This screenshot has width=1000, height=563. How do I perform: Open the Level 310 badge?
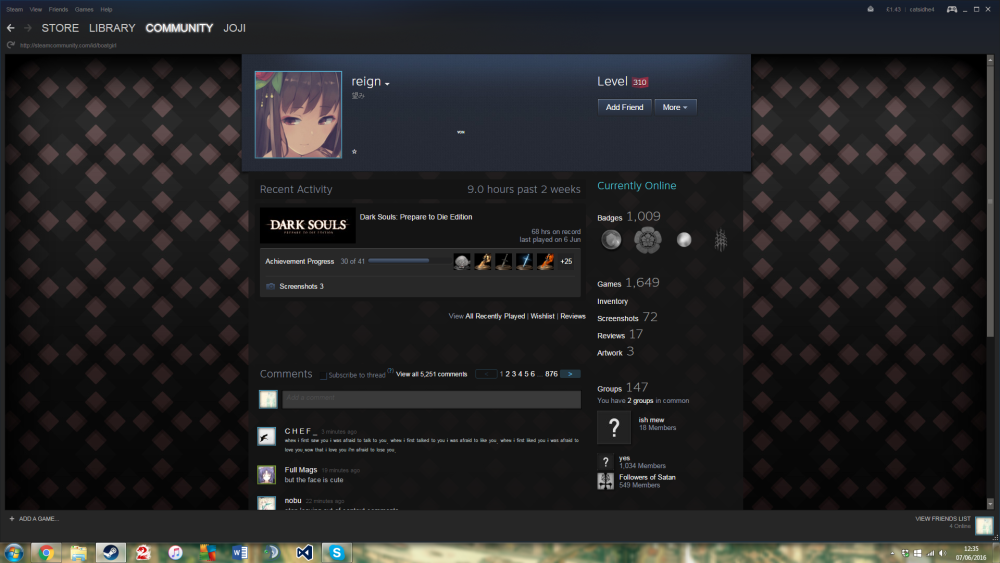pyautogui.click(x=640, y=82)
